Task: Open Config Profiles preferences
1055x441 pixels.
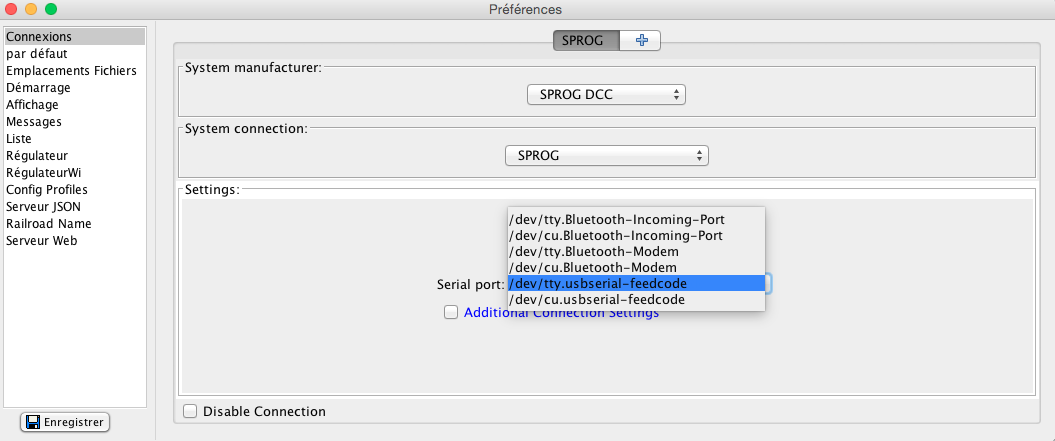Action: click(x=47, y=190)
